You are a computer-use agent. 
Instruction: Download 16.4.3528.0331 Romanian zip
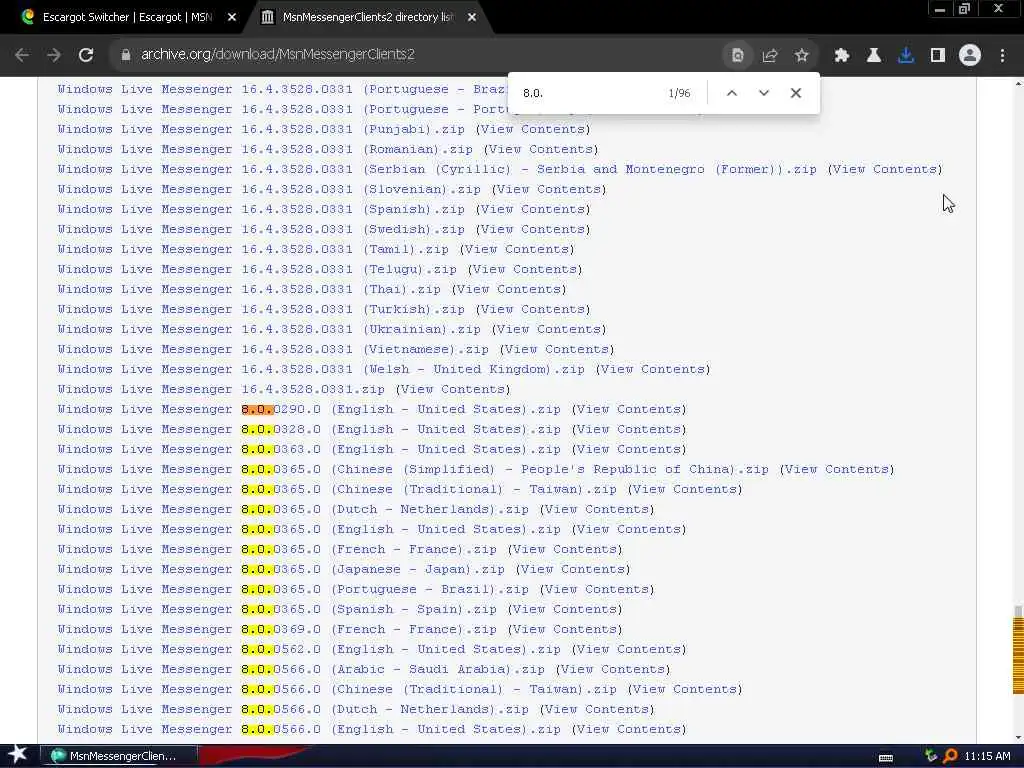click(x=265, y=150)
